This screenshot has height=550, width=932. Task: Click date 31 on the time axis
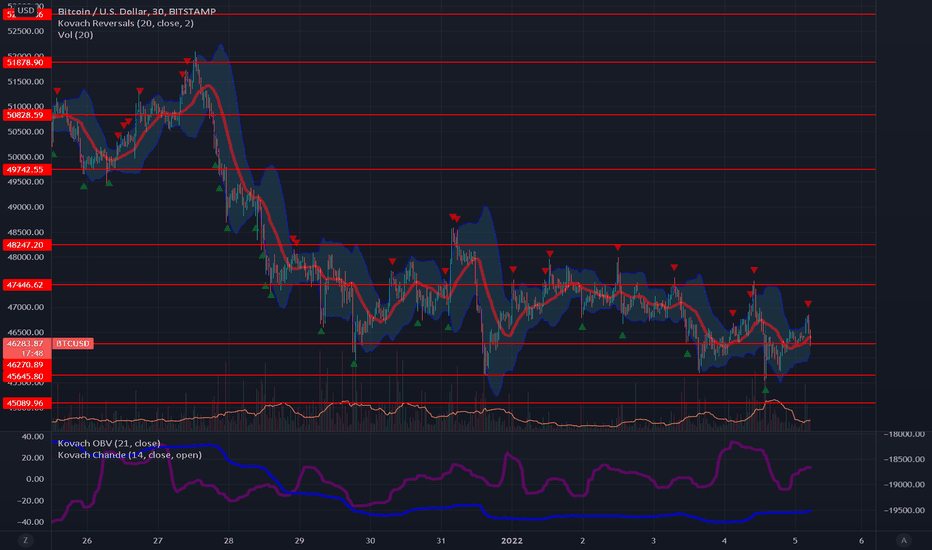(440, 540)
